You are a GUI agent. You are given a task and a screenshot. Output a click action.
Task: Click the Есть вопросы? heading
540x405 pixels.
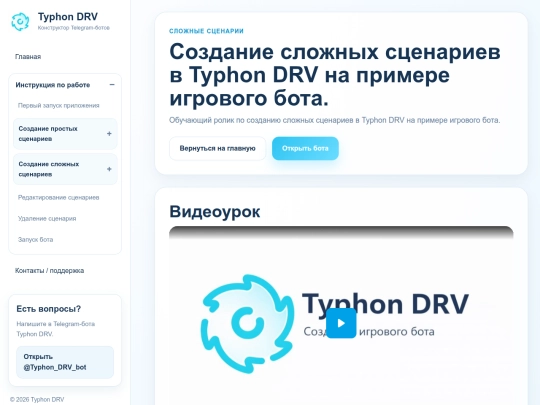tap(49, 309)
